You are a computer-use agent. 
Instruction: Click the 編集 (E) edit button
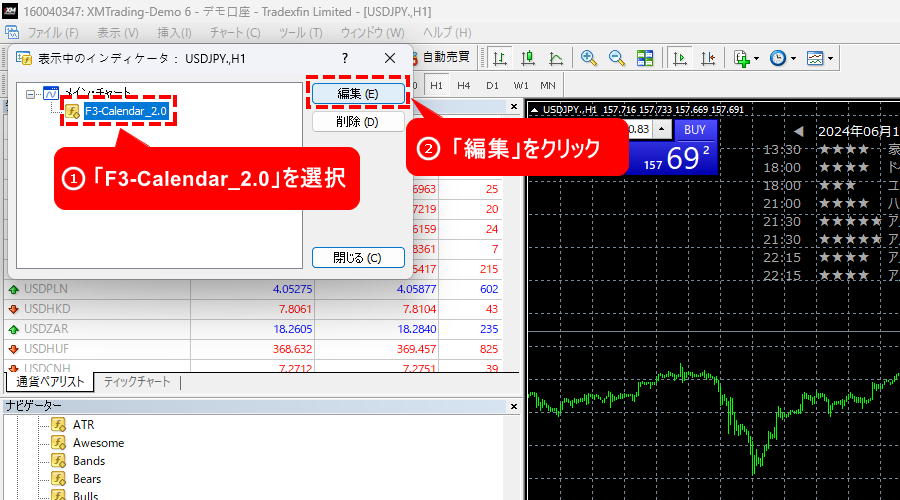click(x=358, y=93)
